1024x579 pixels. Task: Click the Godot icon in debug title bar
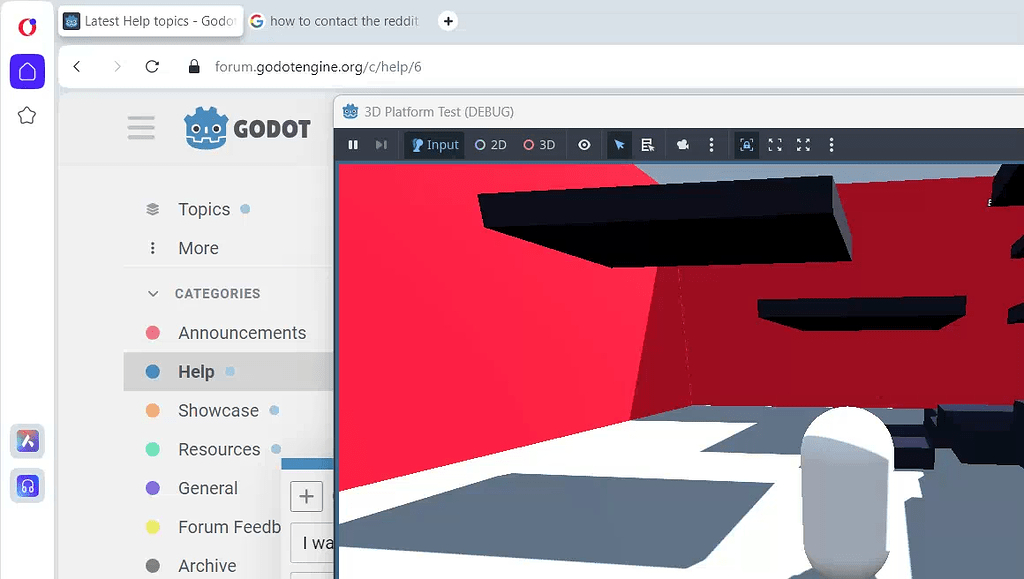351,112
